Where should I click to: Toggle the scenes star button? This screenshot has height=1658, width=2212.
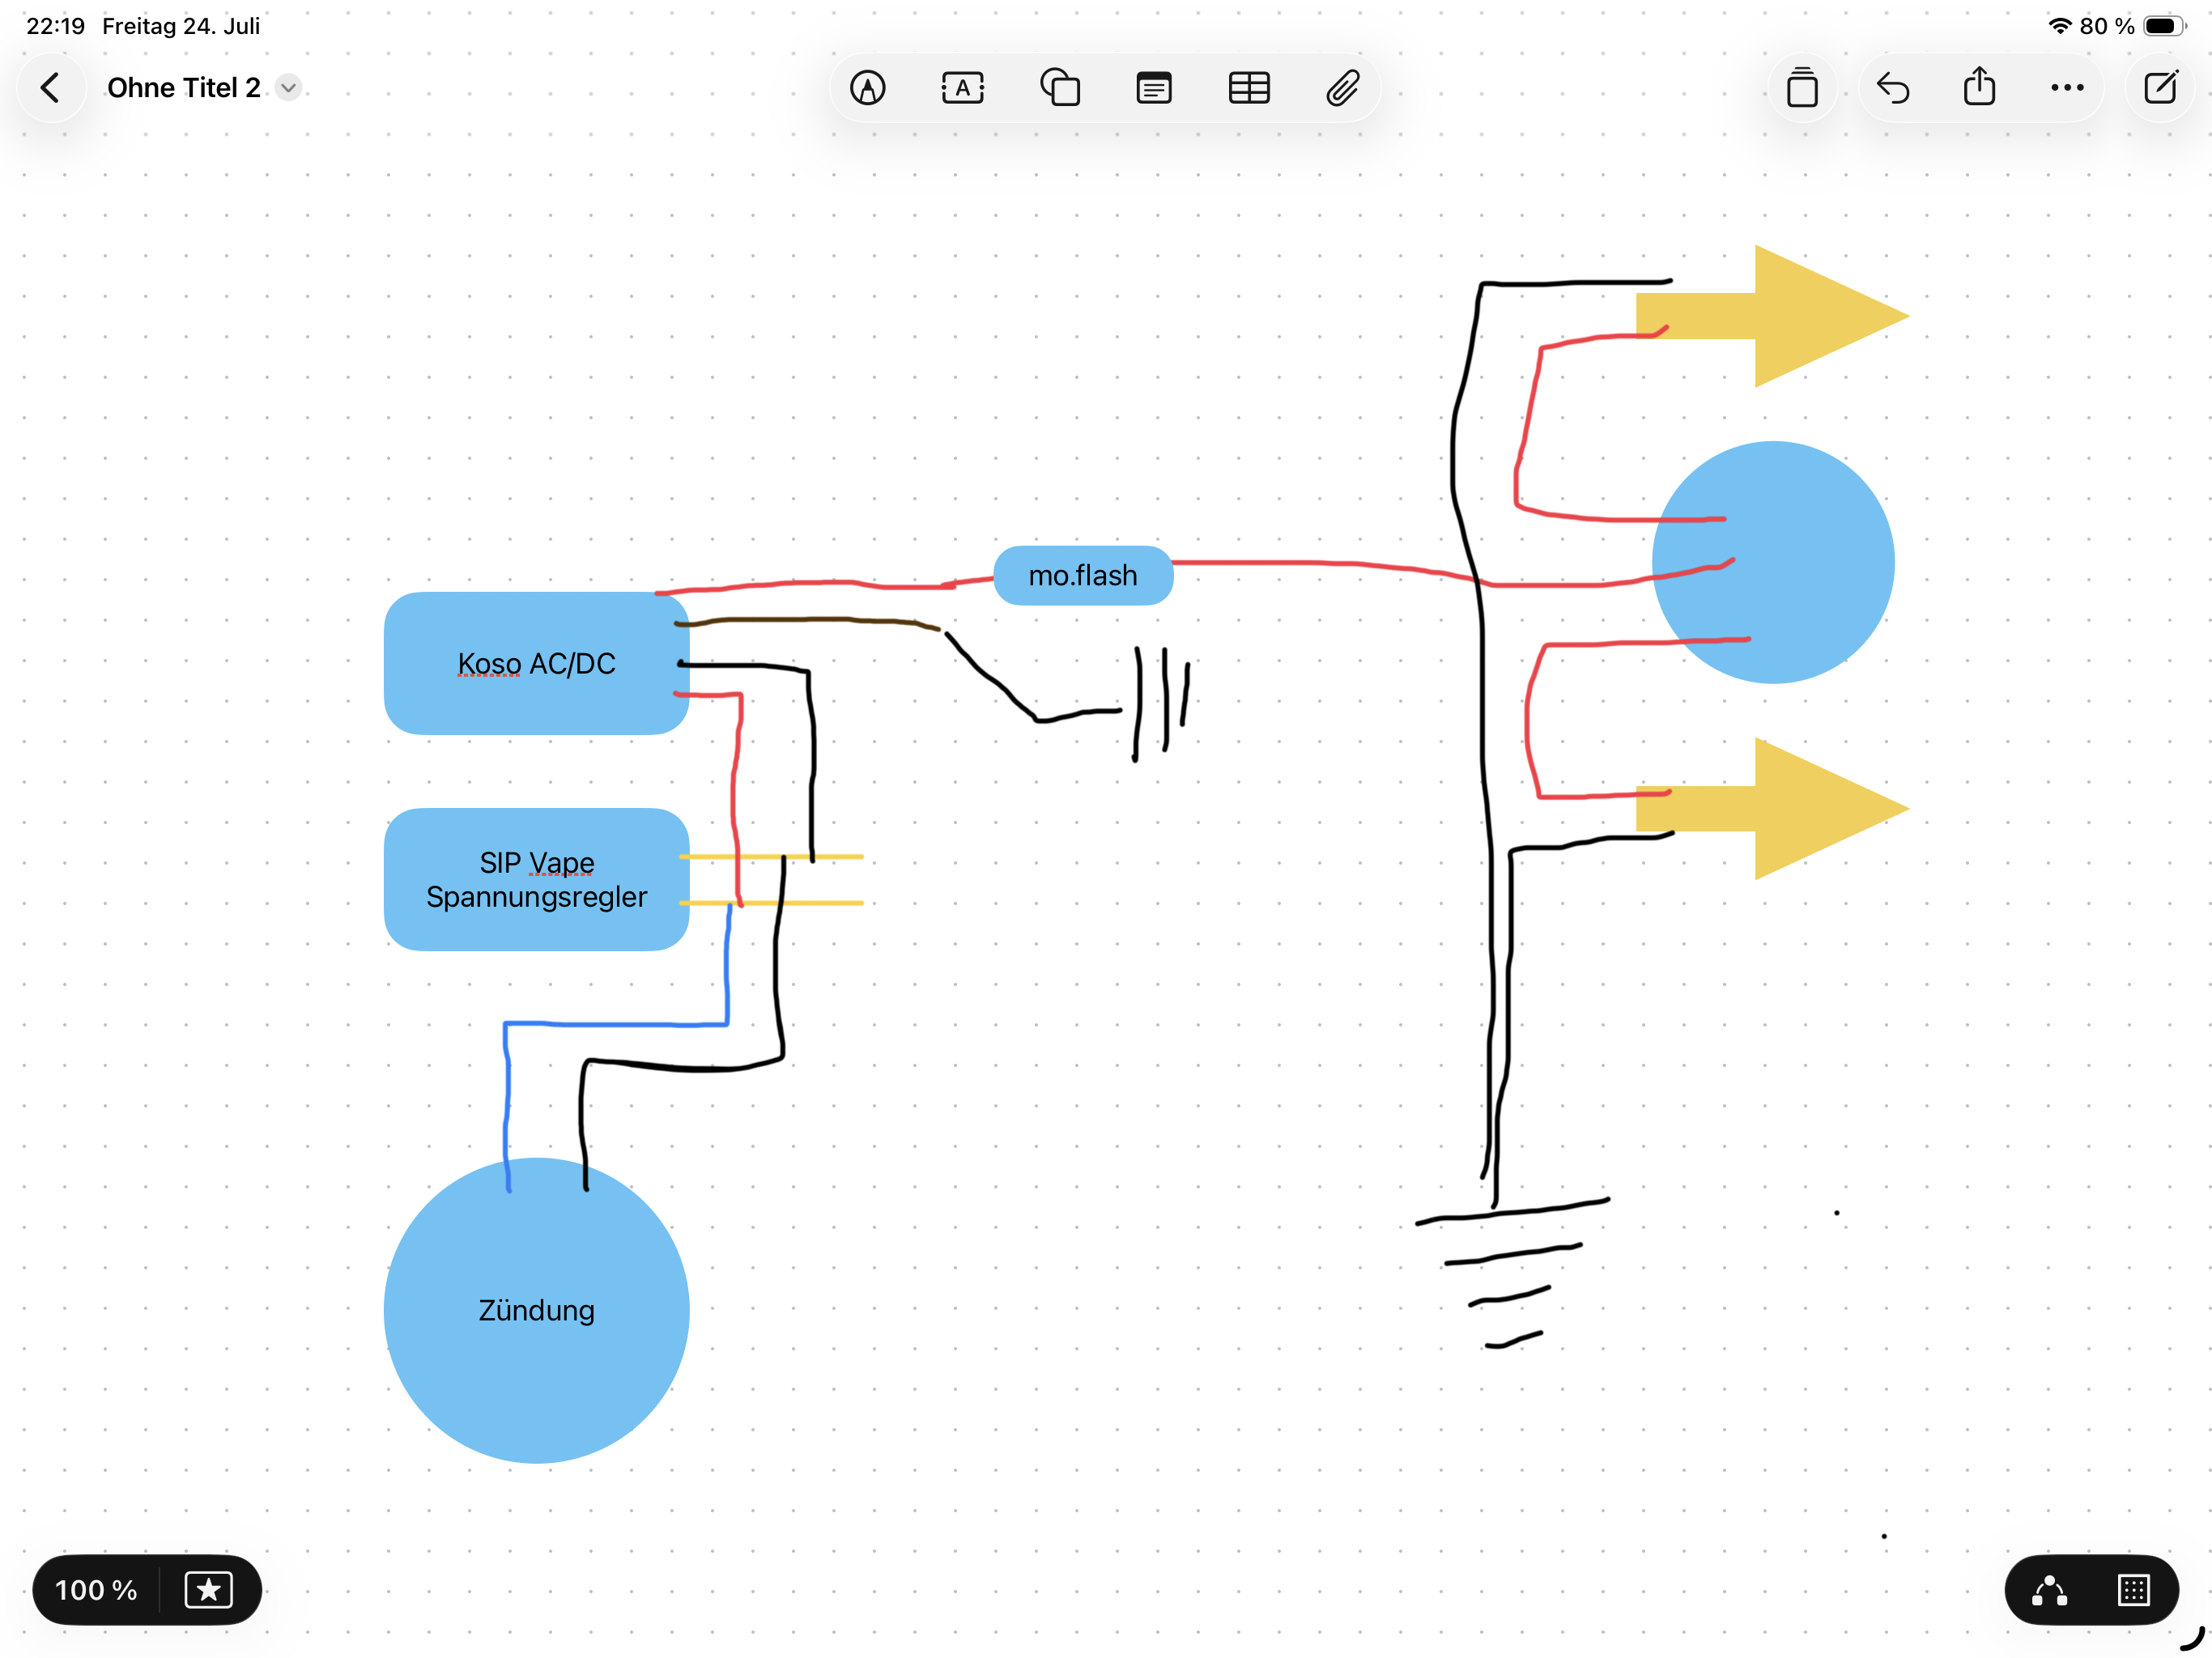point(208,1589)
